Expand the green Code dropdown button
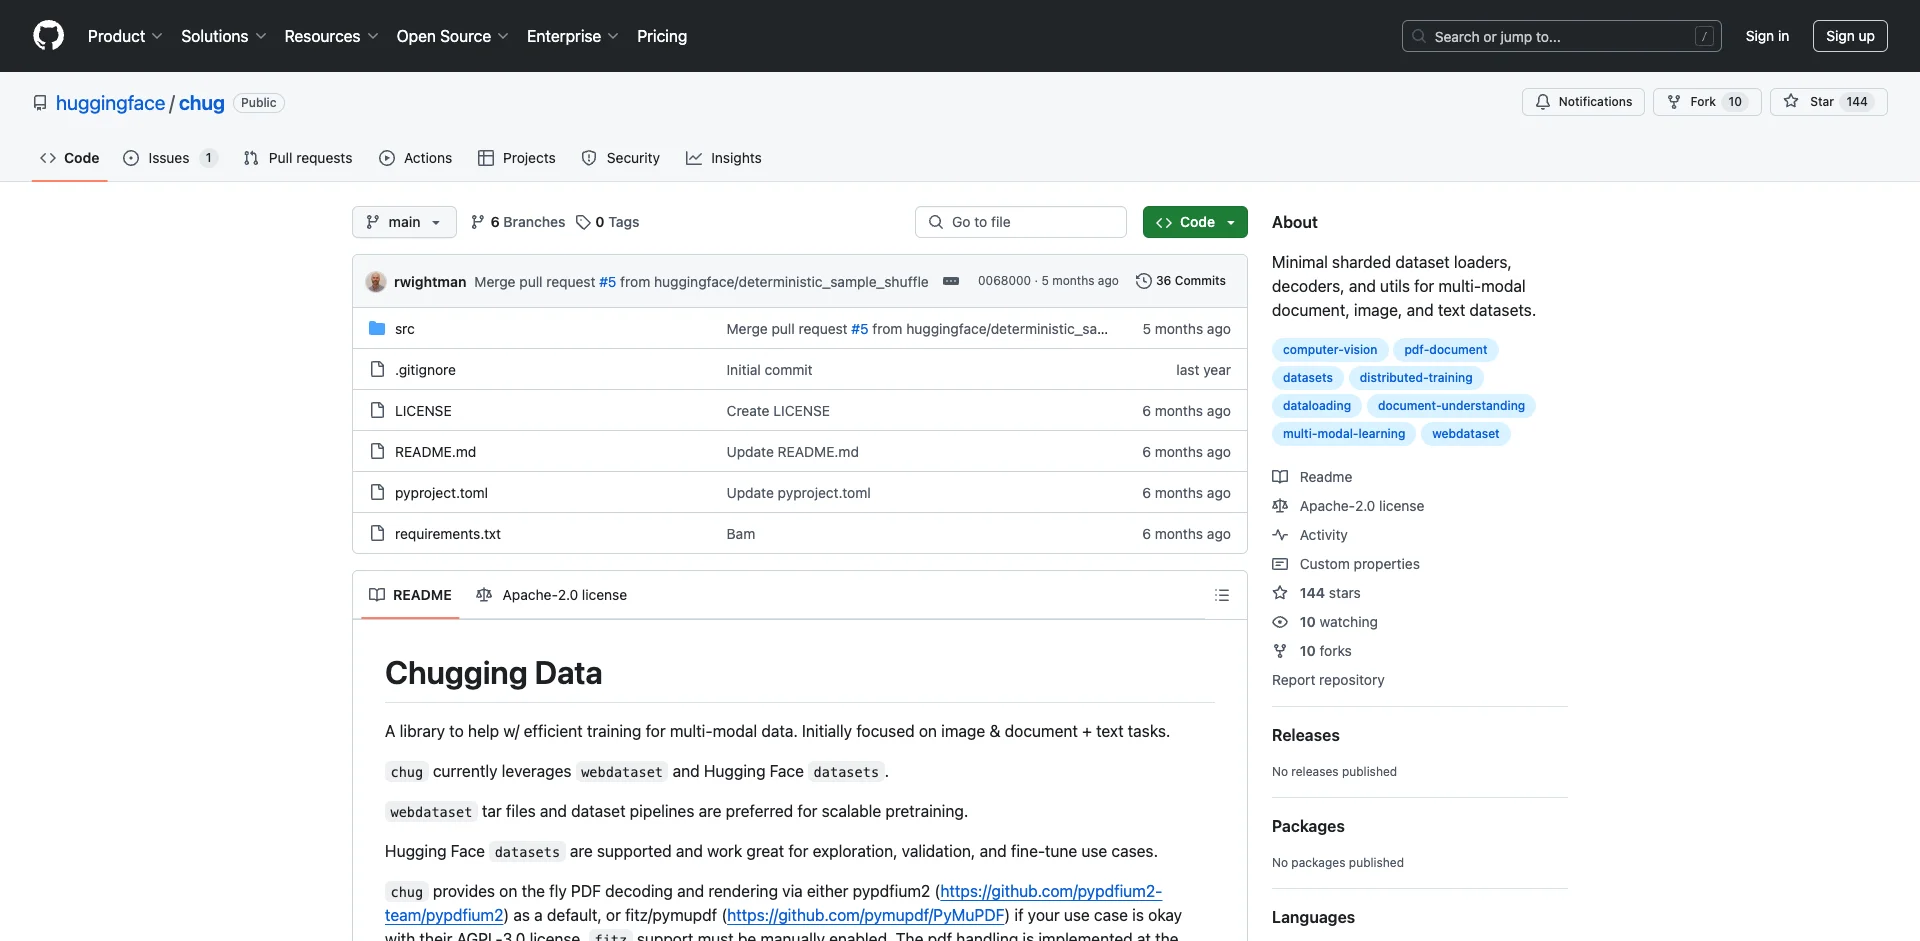The image size is (1920, 941). pos(1195,222)
